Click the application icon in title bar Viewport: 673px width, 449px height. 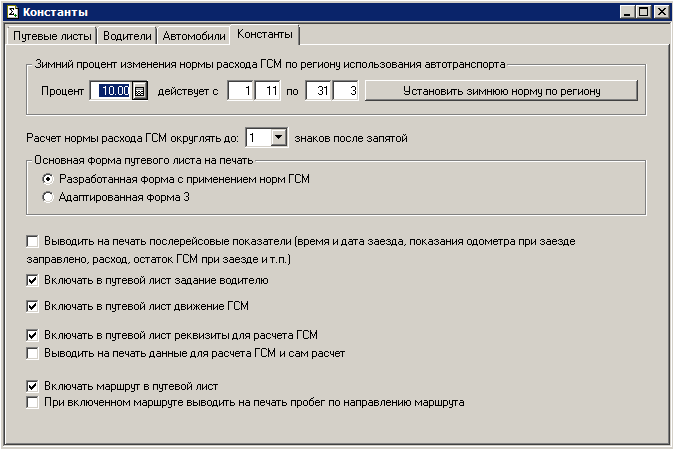tap(12, 12)
